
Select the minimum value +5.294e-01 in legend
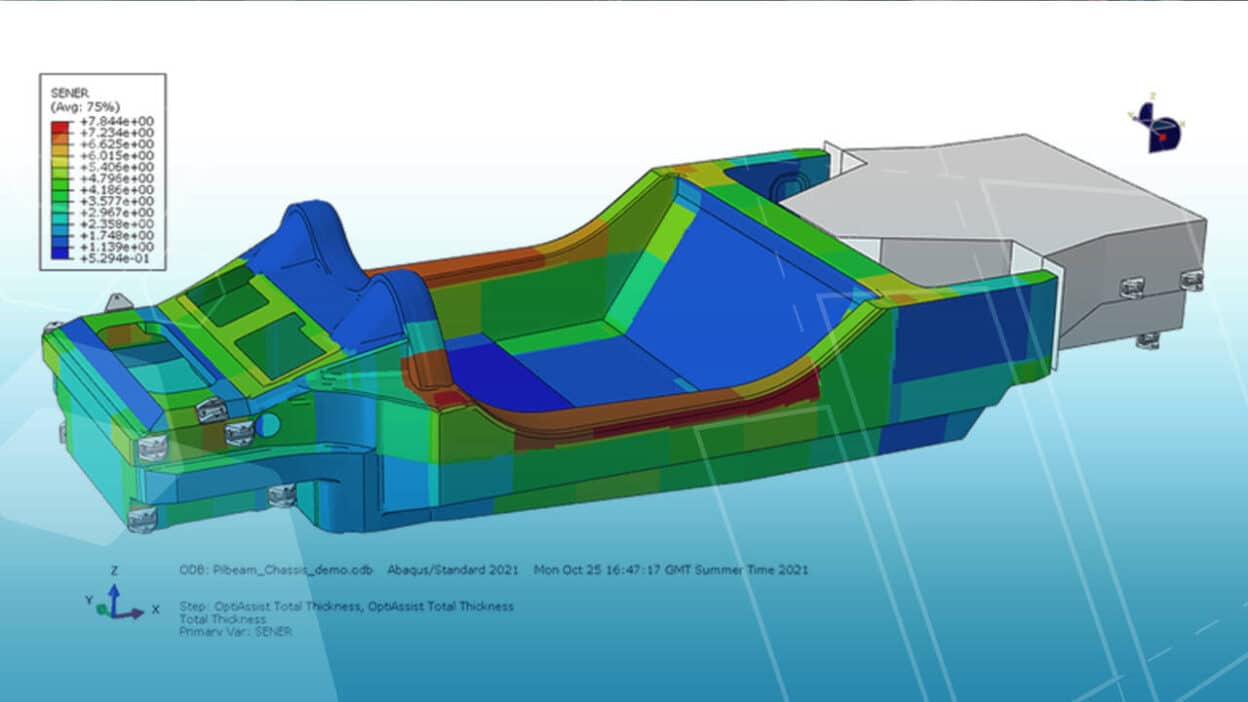point(116,258)
